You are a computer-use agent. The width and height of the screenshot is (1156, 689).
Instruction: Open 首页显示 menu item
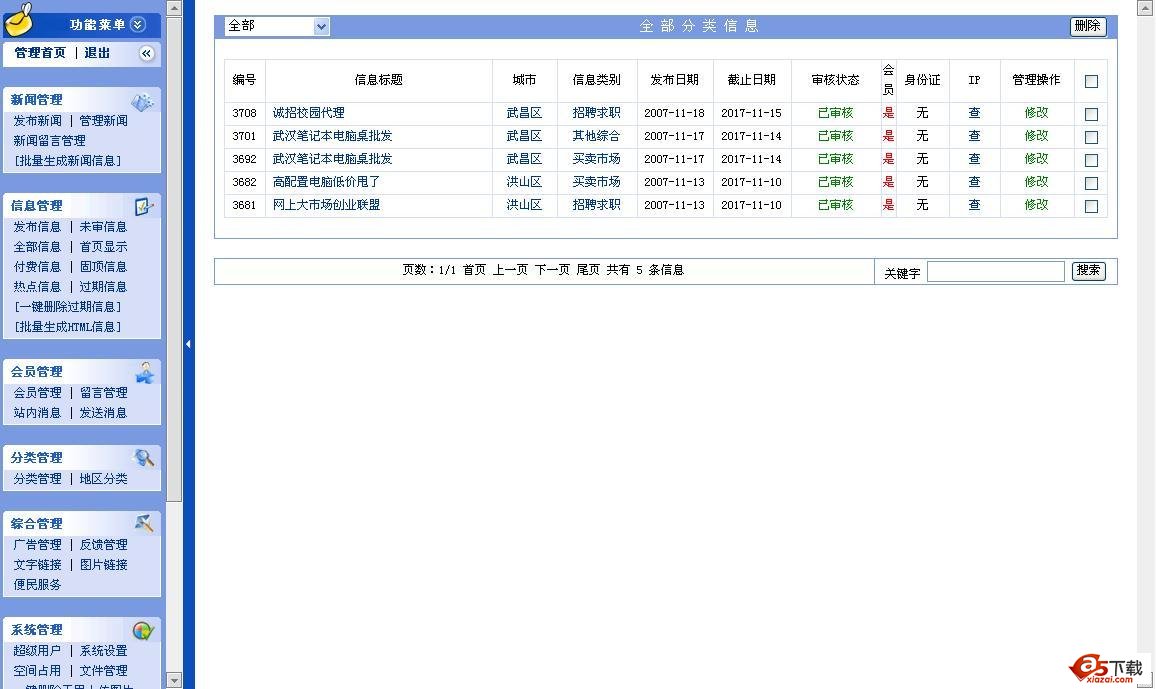[103, 246]
